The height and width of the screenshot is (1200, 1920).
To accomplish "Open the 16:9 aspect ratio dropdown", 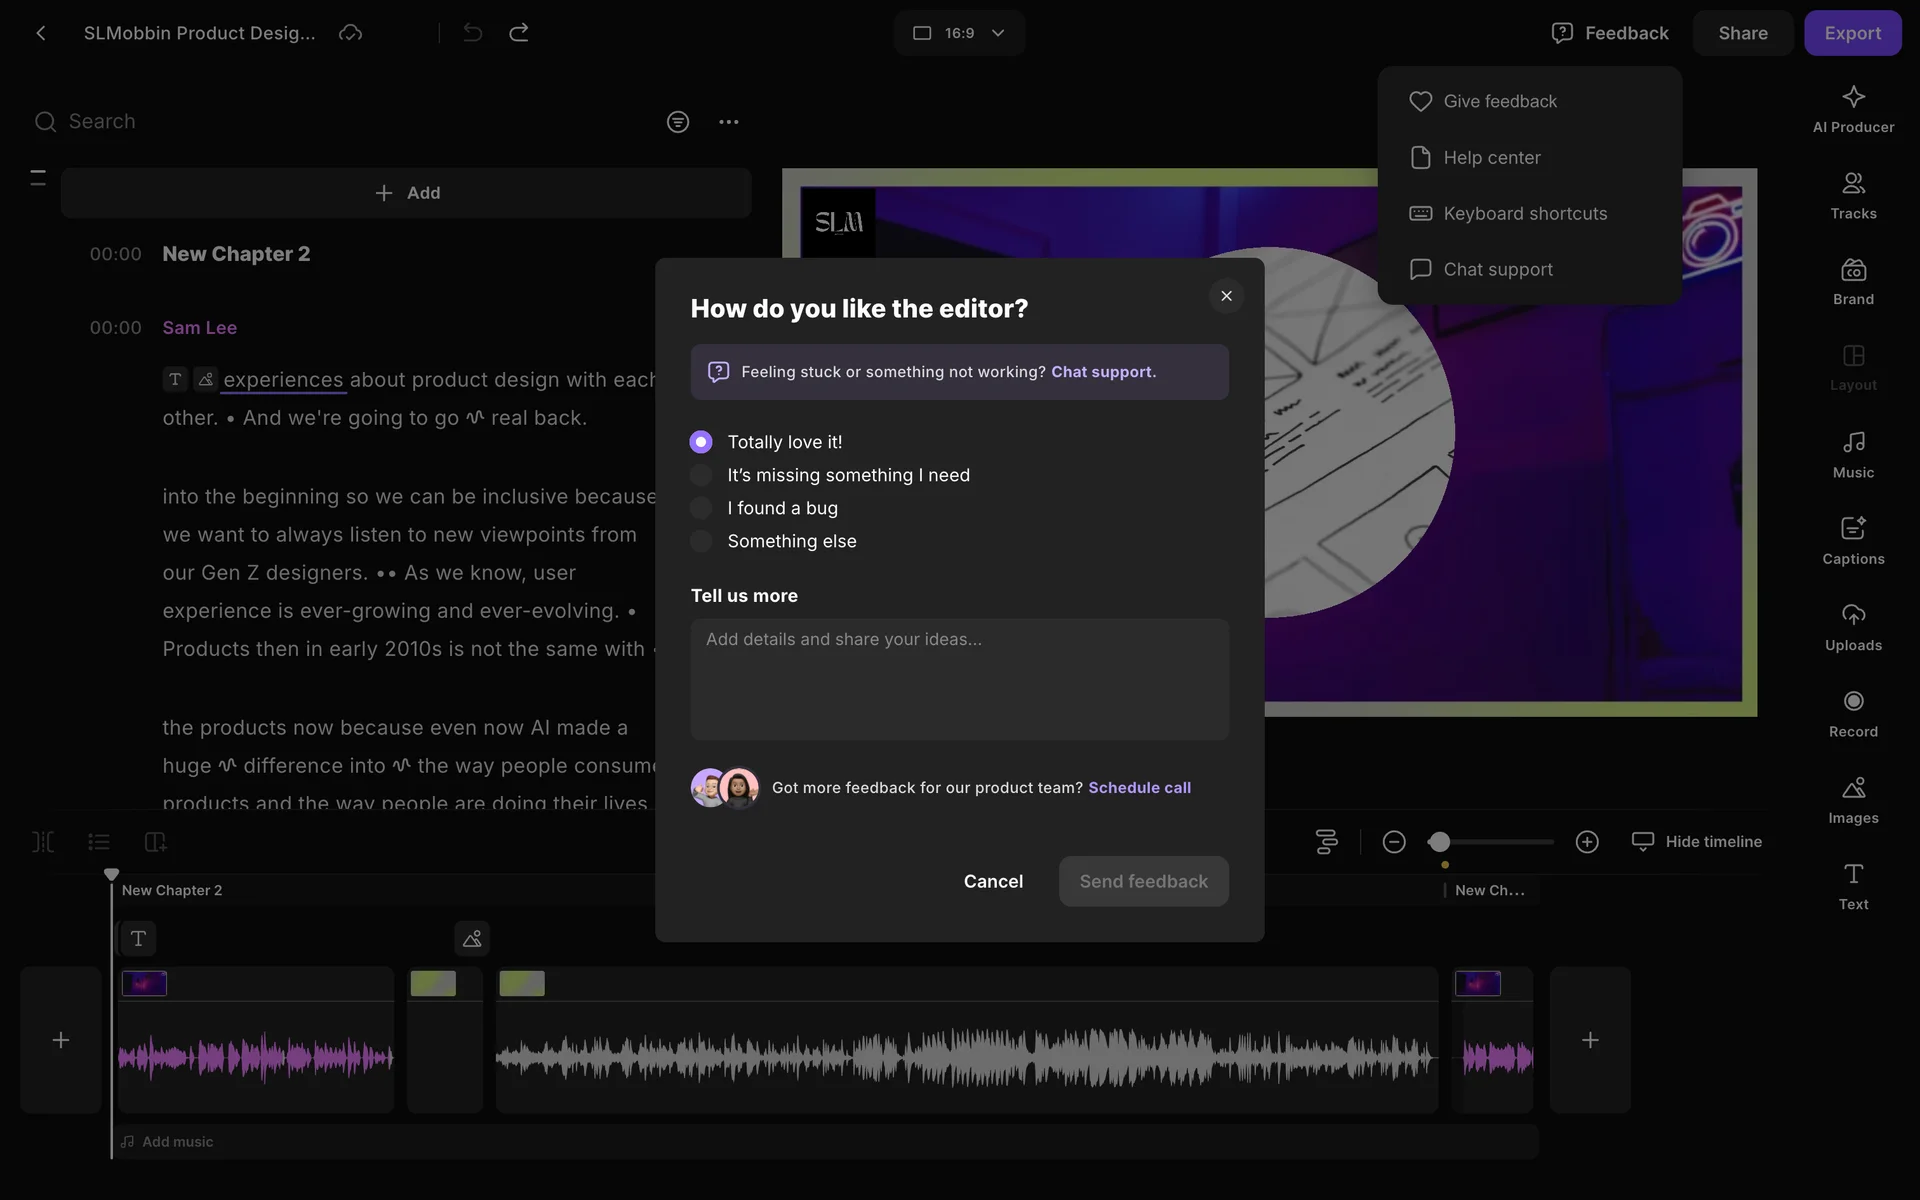I will tap(958, 33).
